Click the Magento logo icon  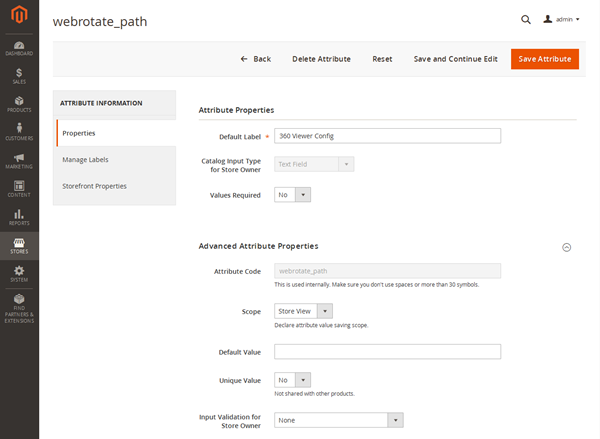click(19, 18)
